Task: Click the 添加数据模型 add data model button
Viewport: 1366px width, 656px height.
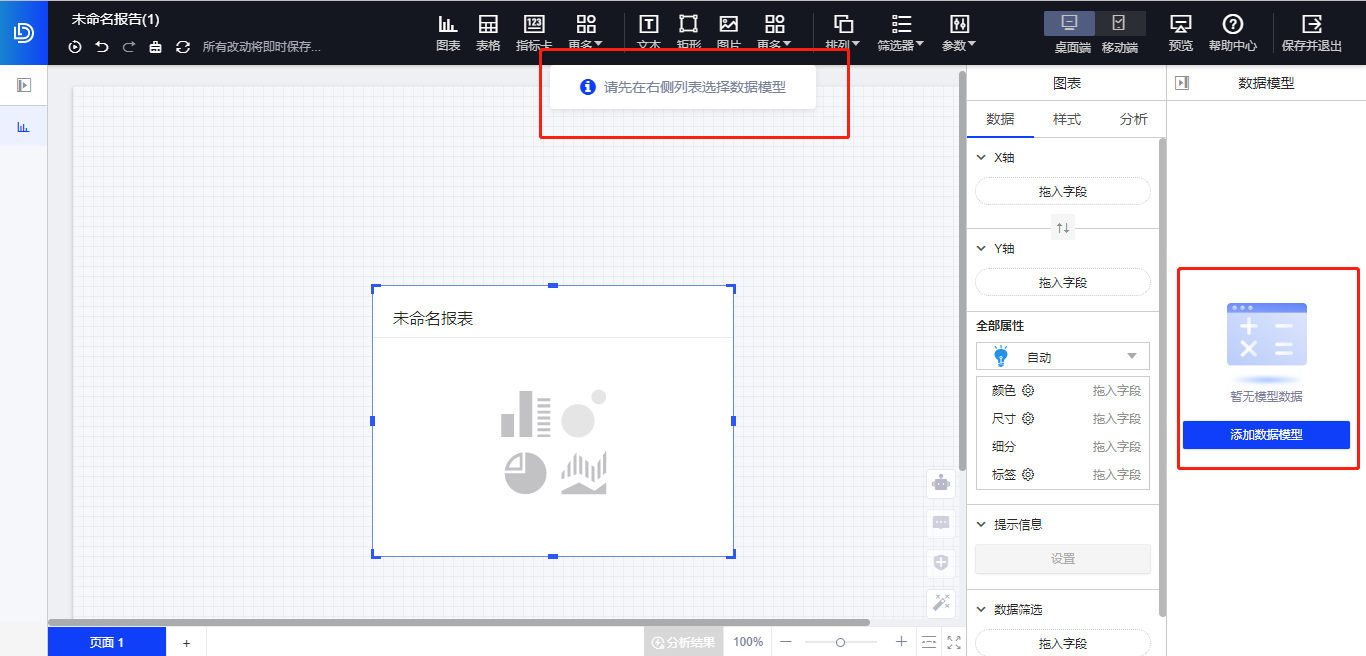Action: pos(1266,435)
